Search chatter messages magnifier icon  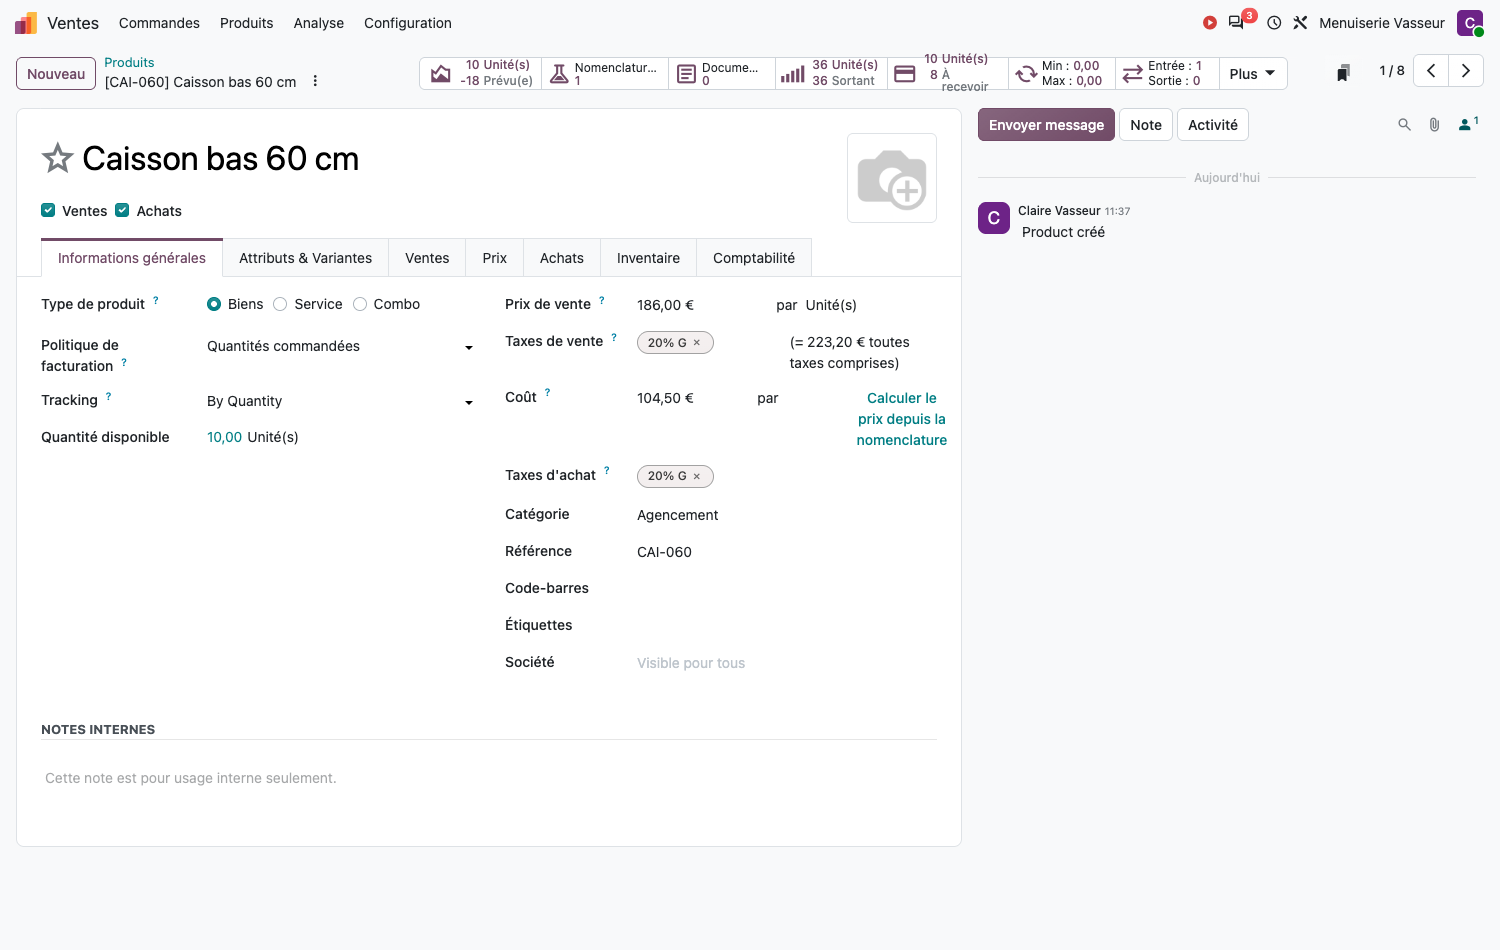[1404, 125]
